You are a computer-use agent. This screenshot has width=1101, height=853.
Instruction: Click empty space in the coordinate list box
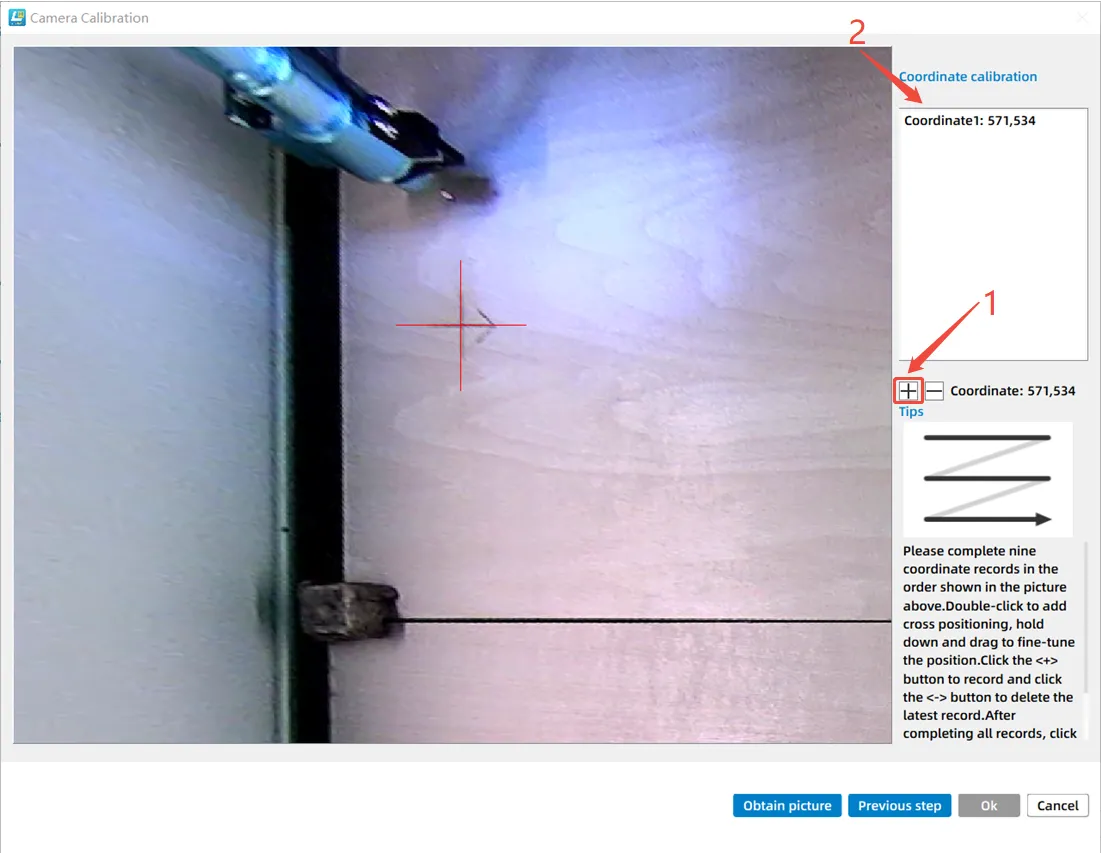[x=992, y=250]
